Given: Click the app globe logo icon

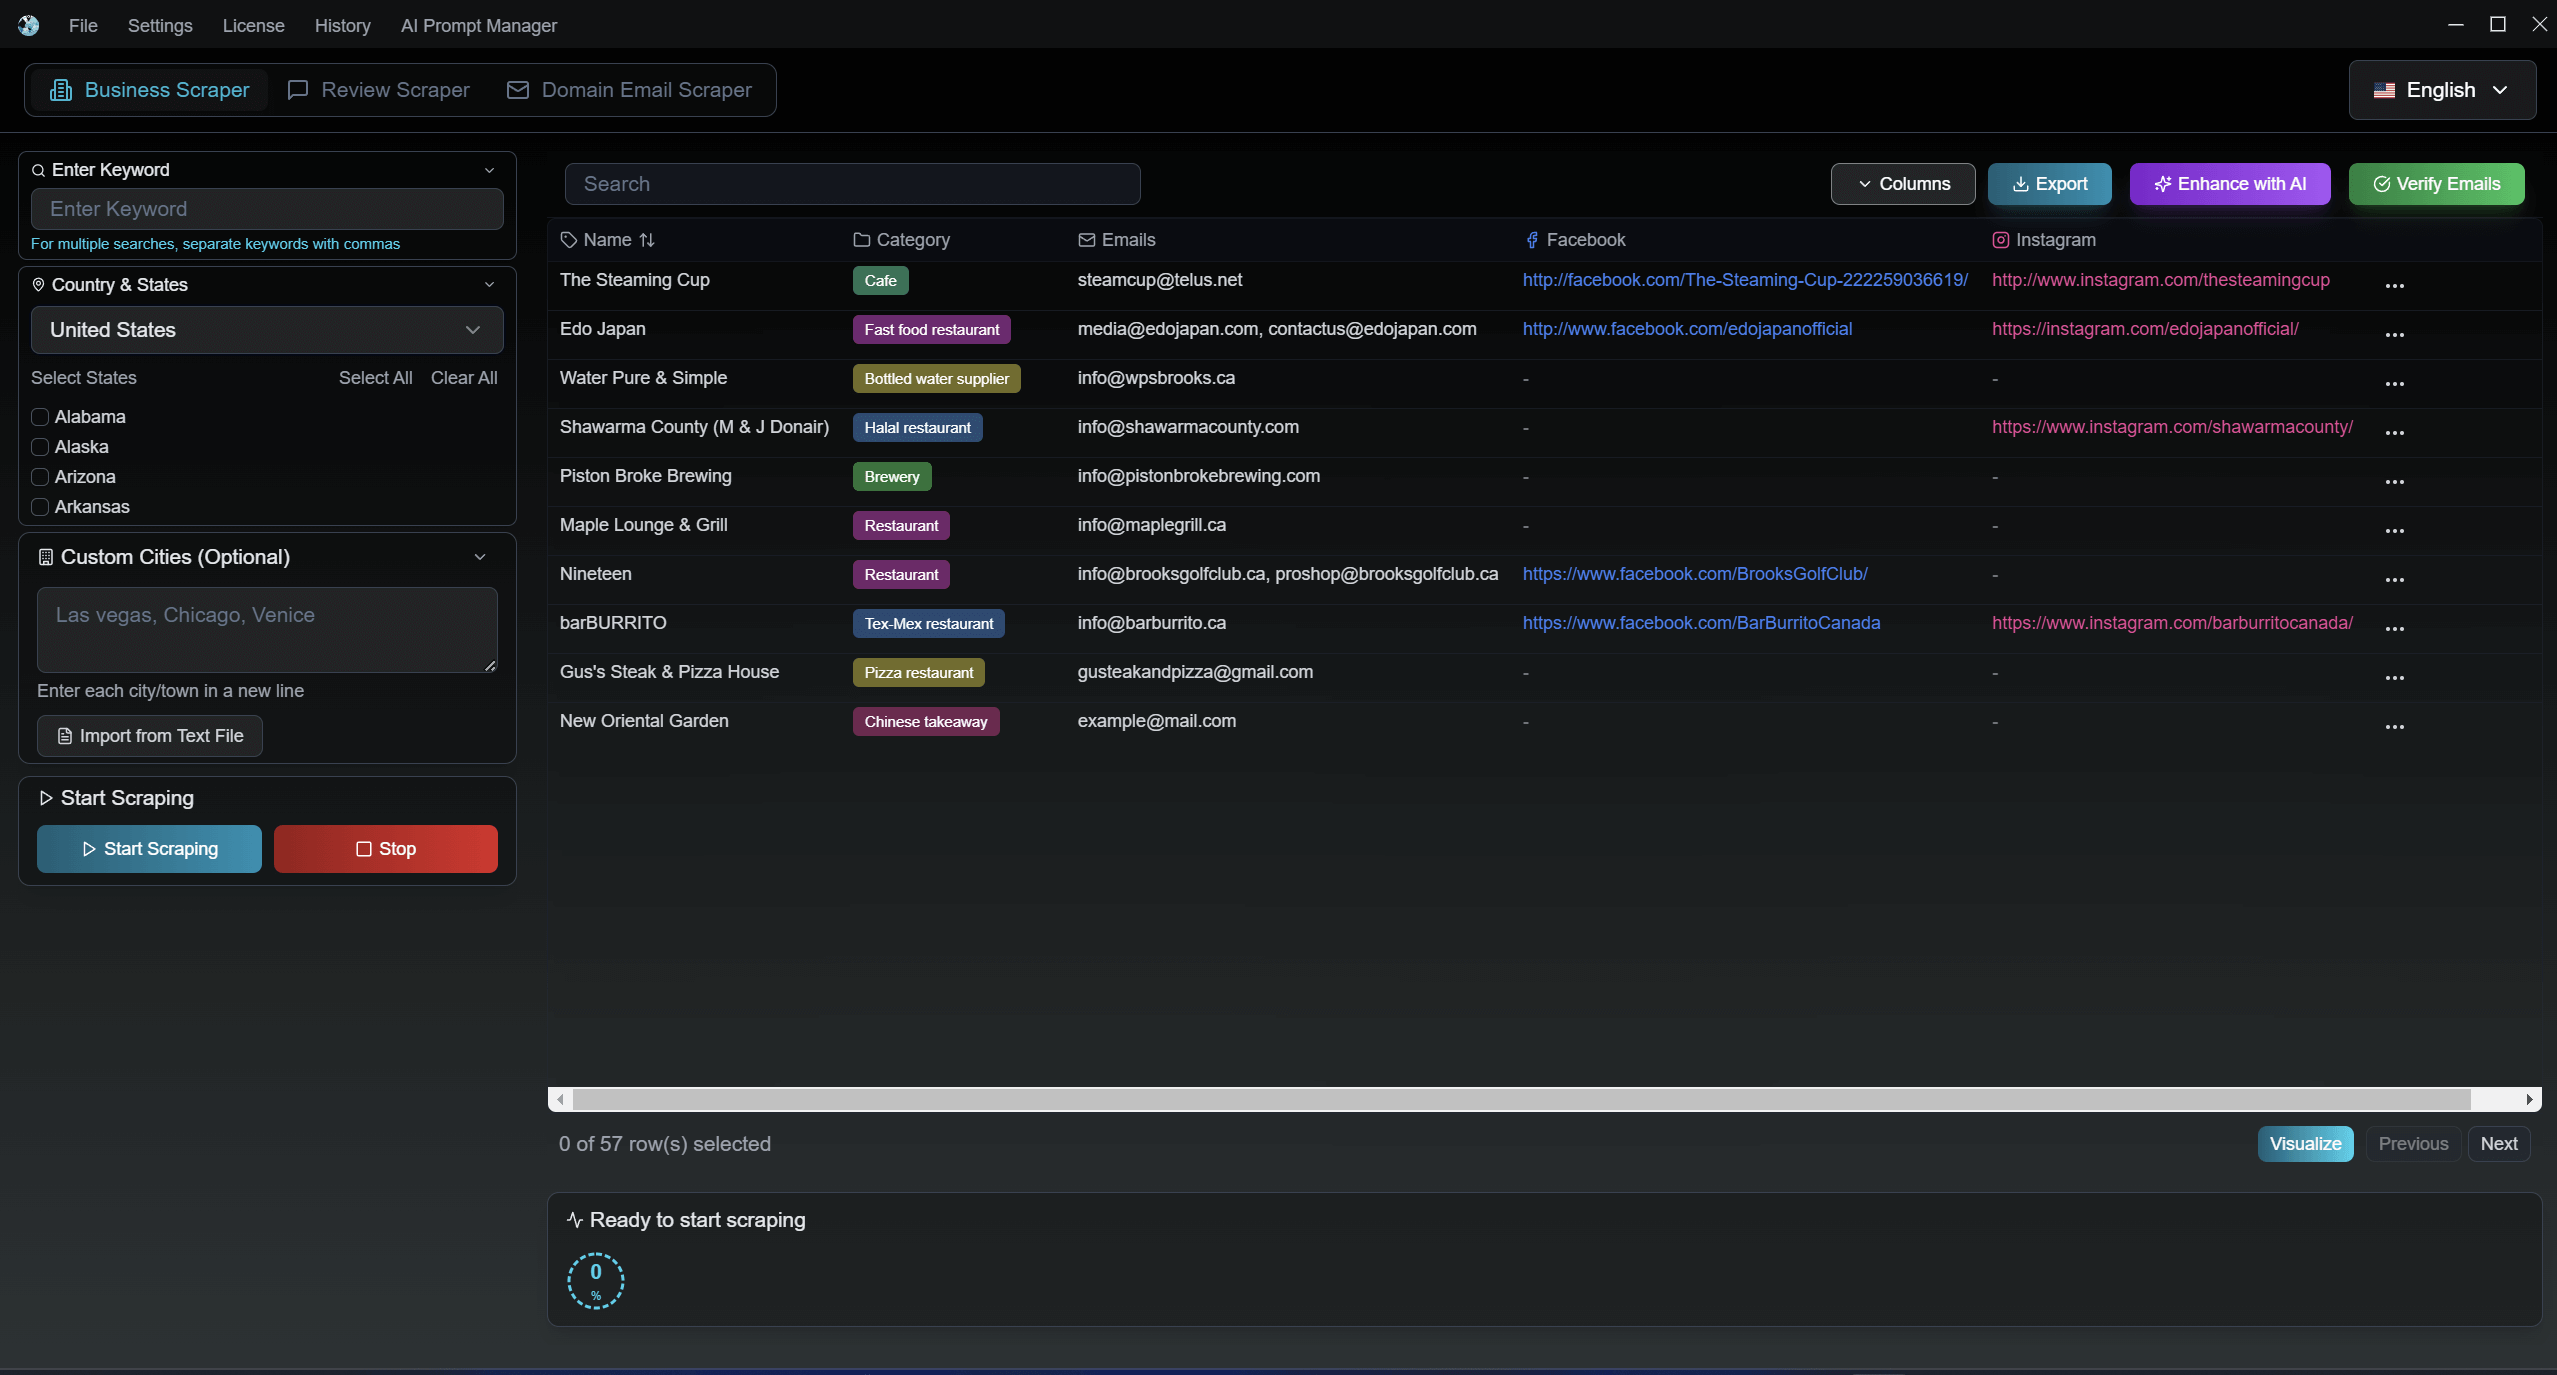Looking at the screenshot, I should pyautogui.click(x=28, y=25).
